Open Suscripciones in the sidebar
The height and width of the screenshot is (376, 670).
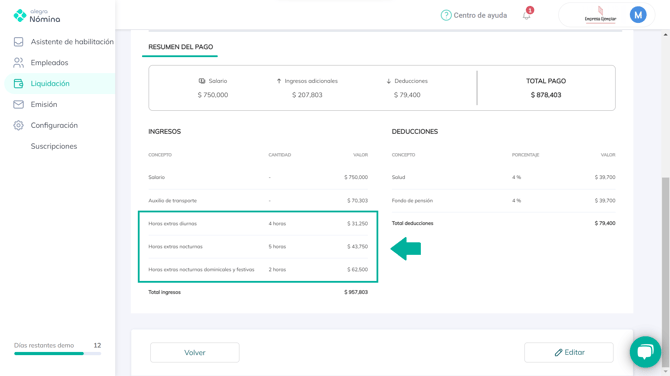[x=54, y=146]
